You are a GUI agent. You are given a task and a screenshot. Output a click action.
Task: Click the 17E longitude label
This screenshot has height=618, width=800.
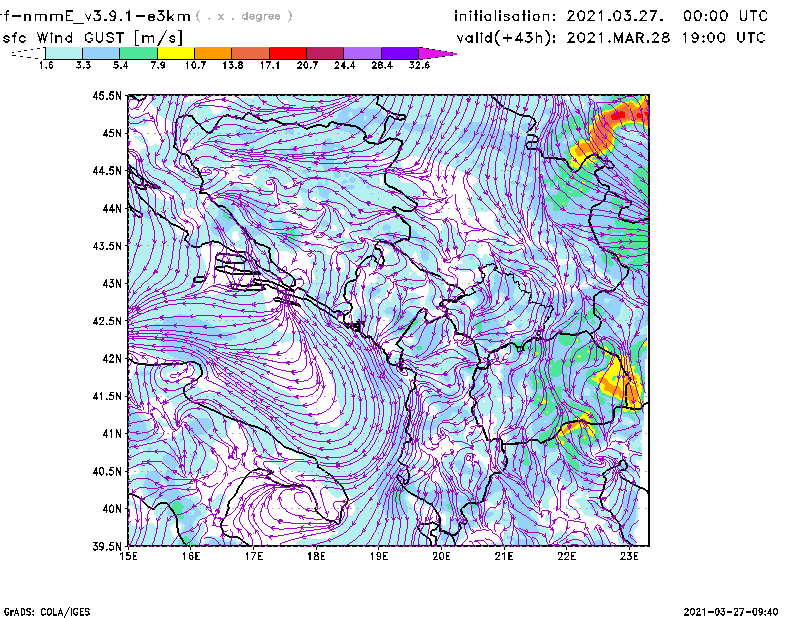[254, 556]
